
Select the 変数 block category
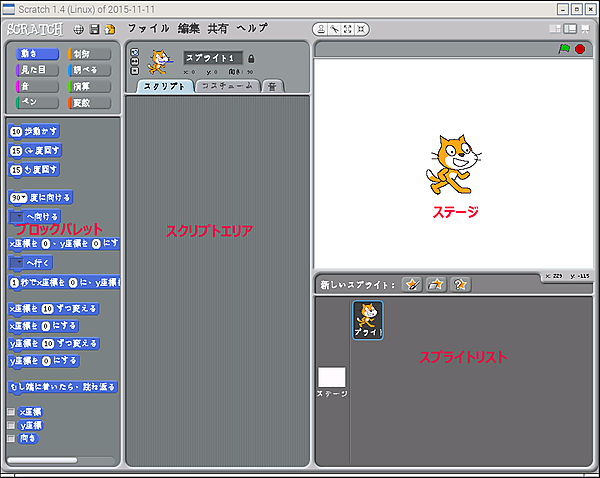point(90,103)
